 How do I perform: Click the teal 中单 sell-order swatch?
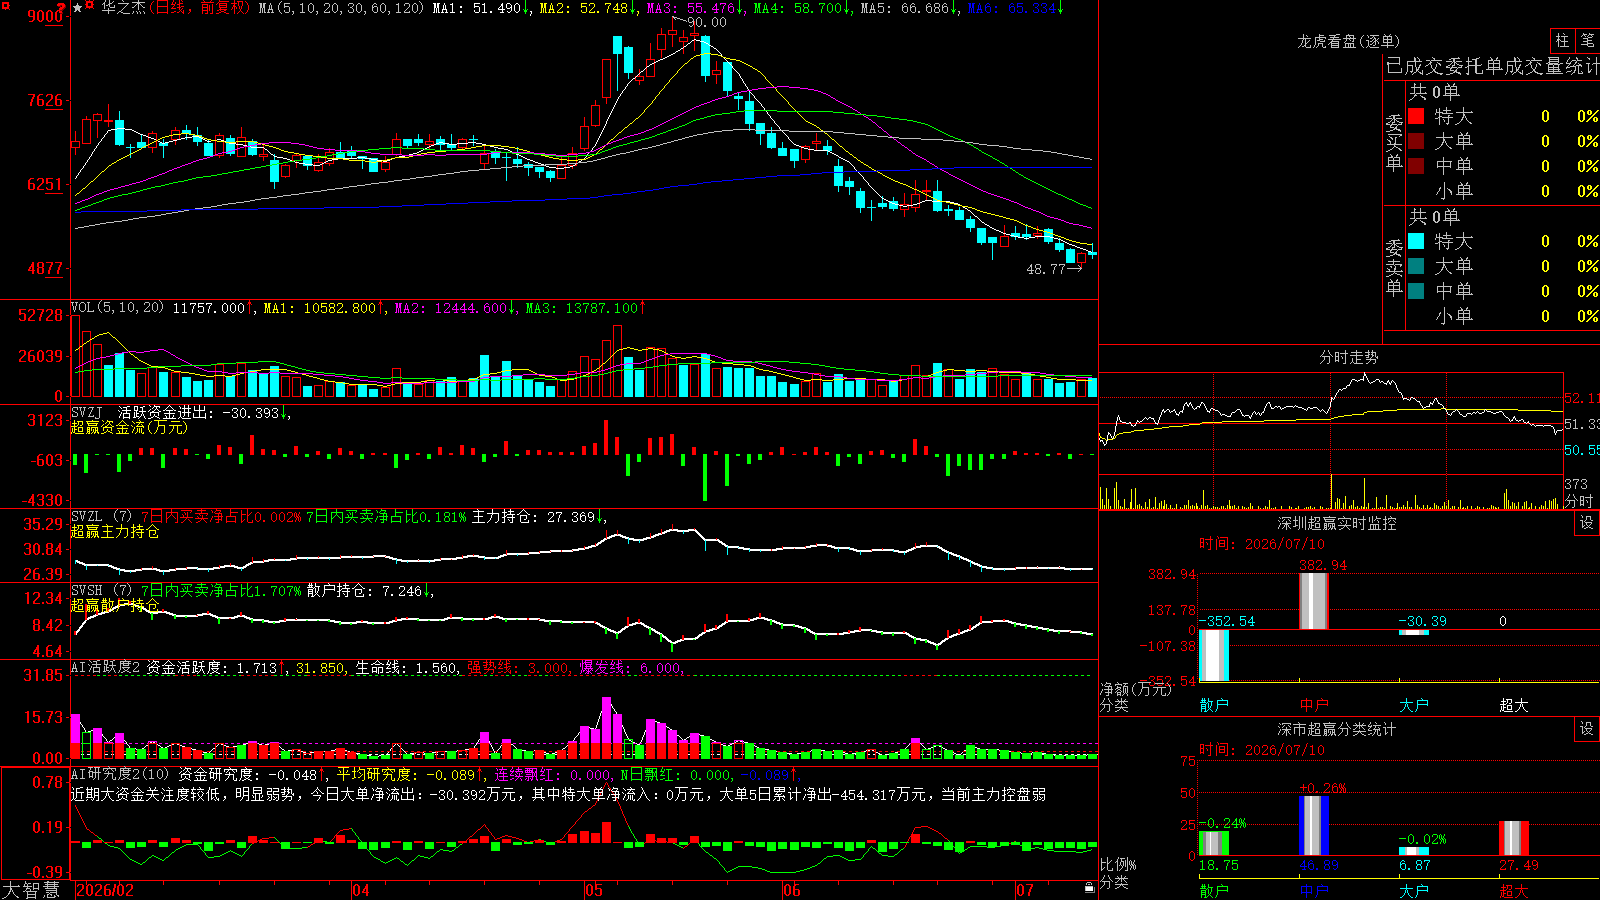click(1416, 291)
